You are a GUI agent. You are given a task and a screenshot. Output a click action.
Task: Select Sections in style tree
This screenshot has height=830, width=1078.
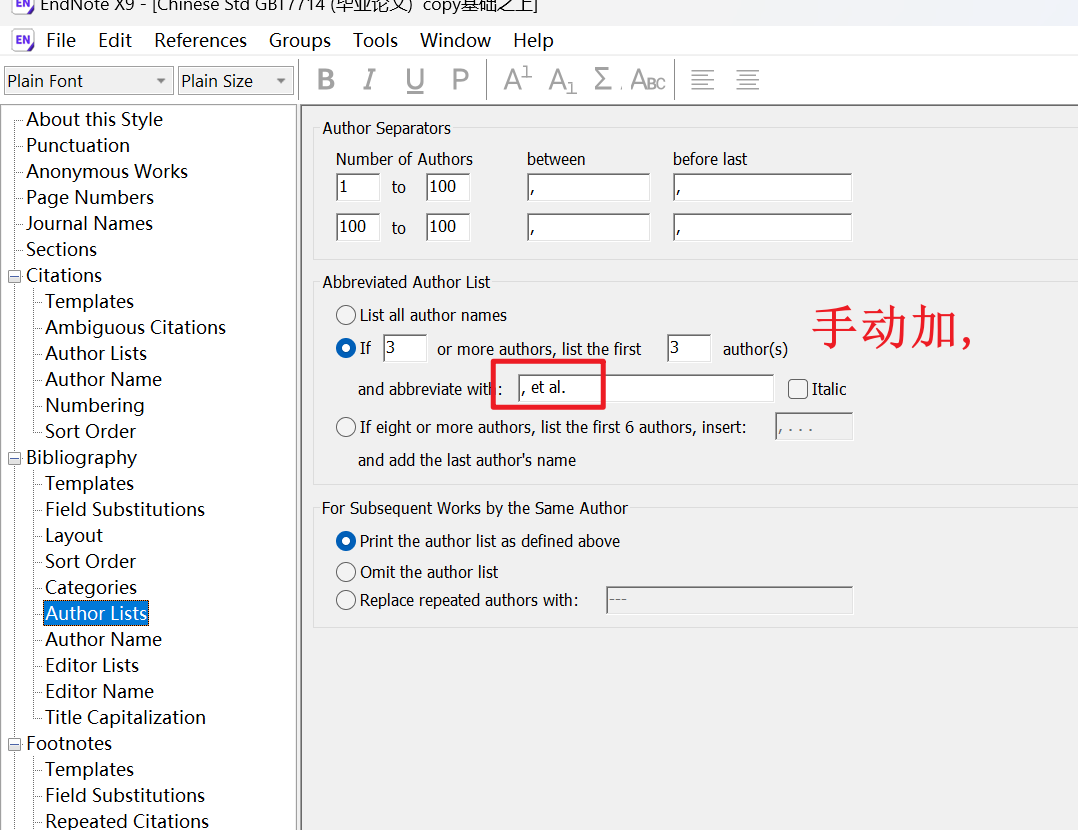pyautogui.click(x=61, y=250)
